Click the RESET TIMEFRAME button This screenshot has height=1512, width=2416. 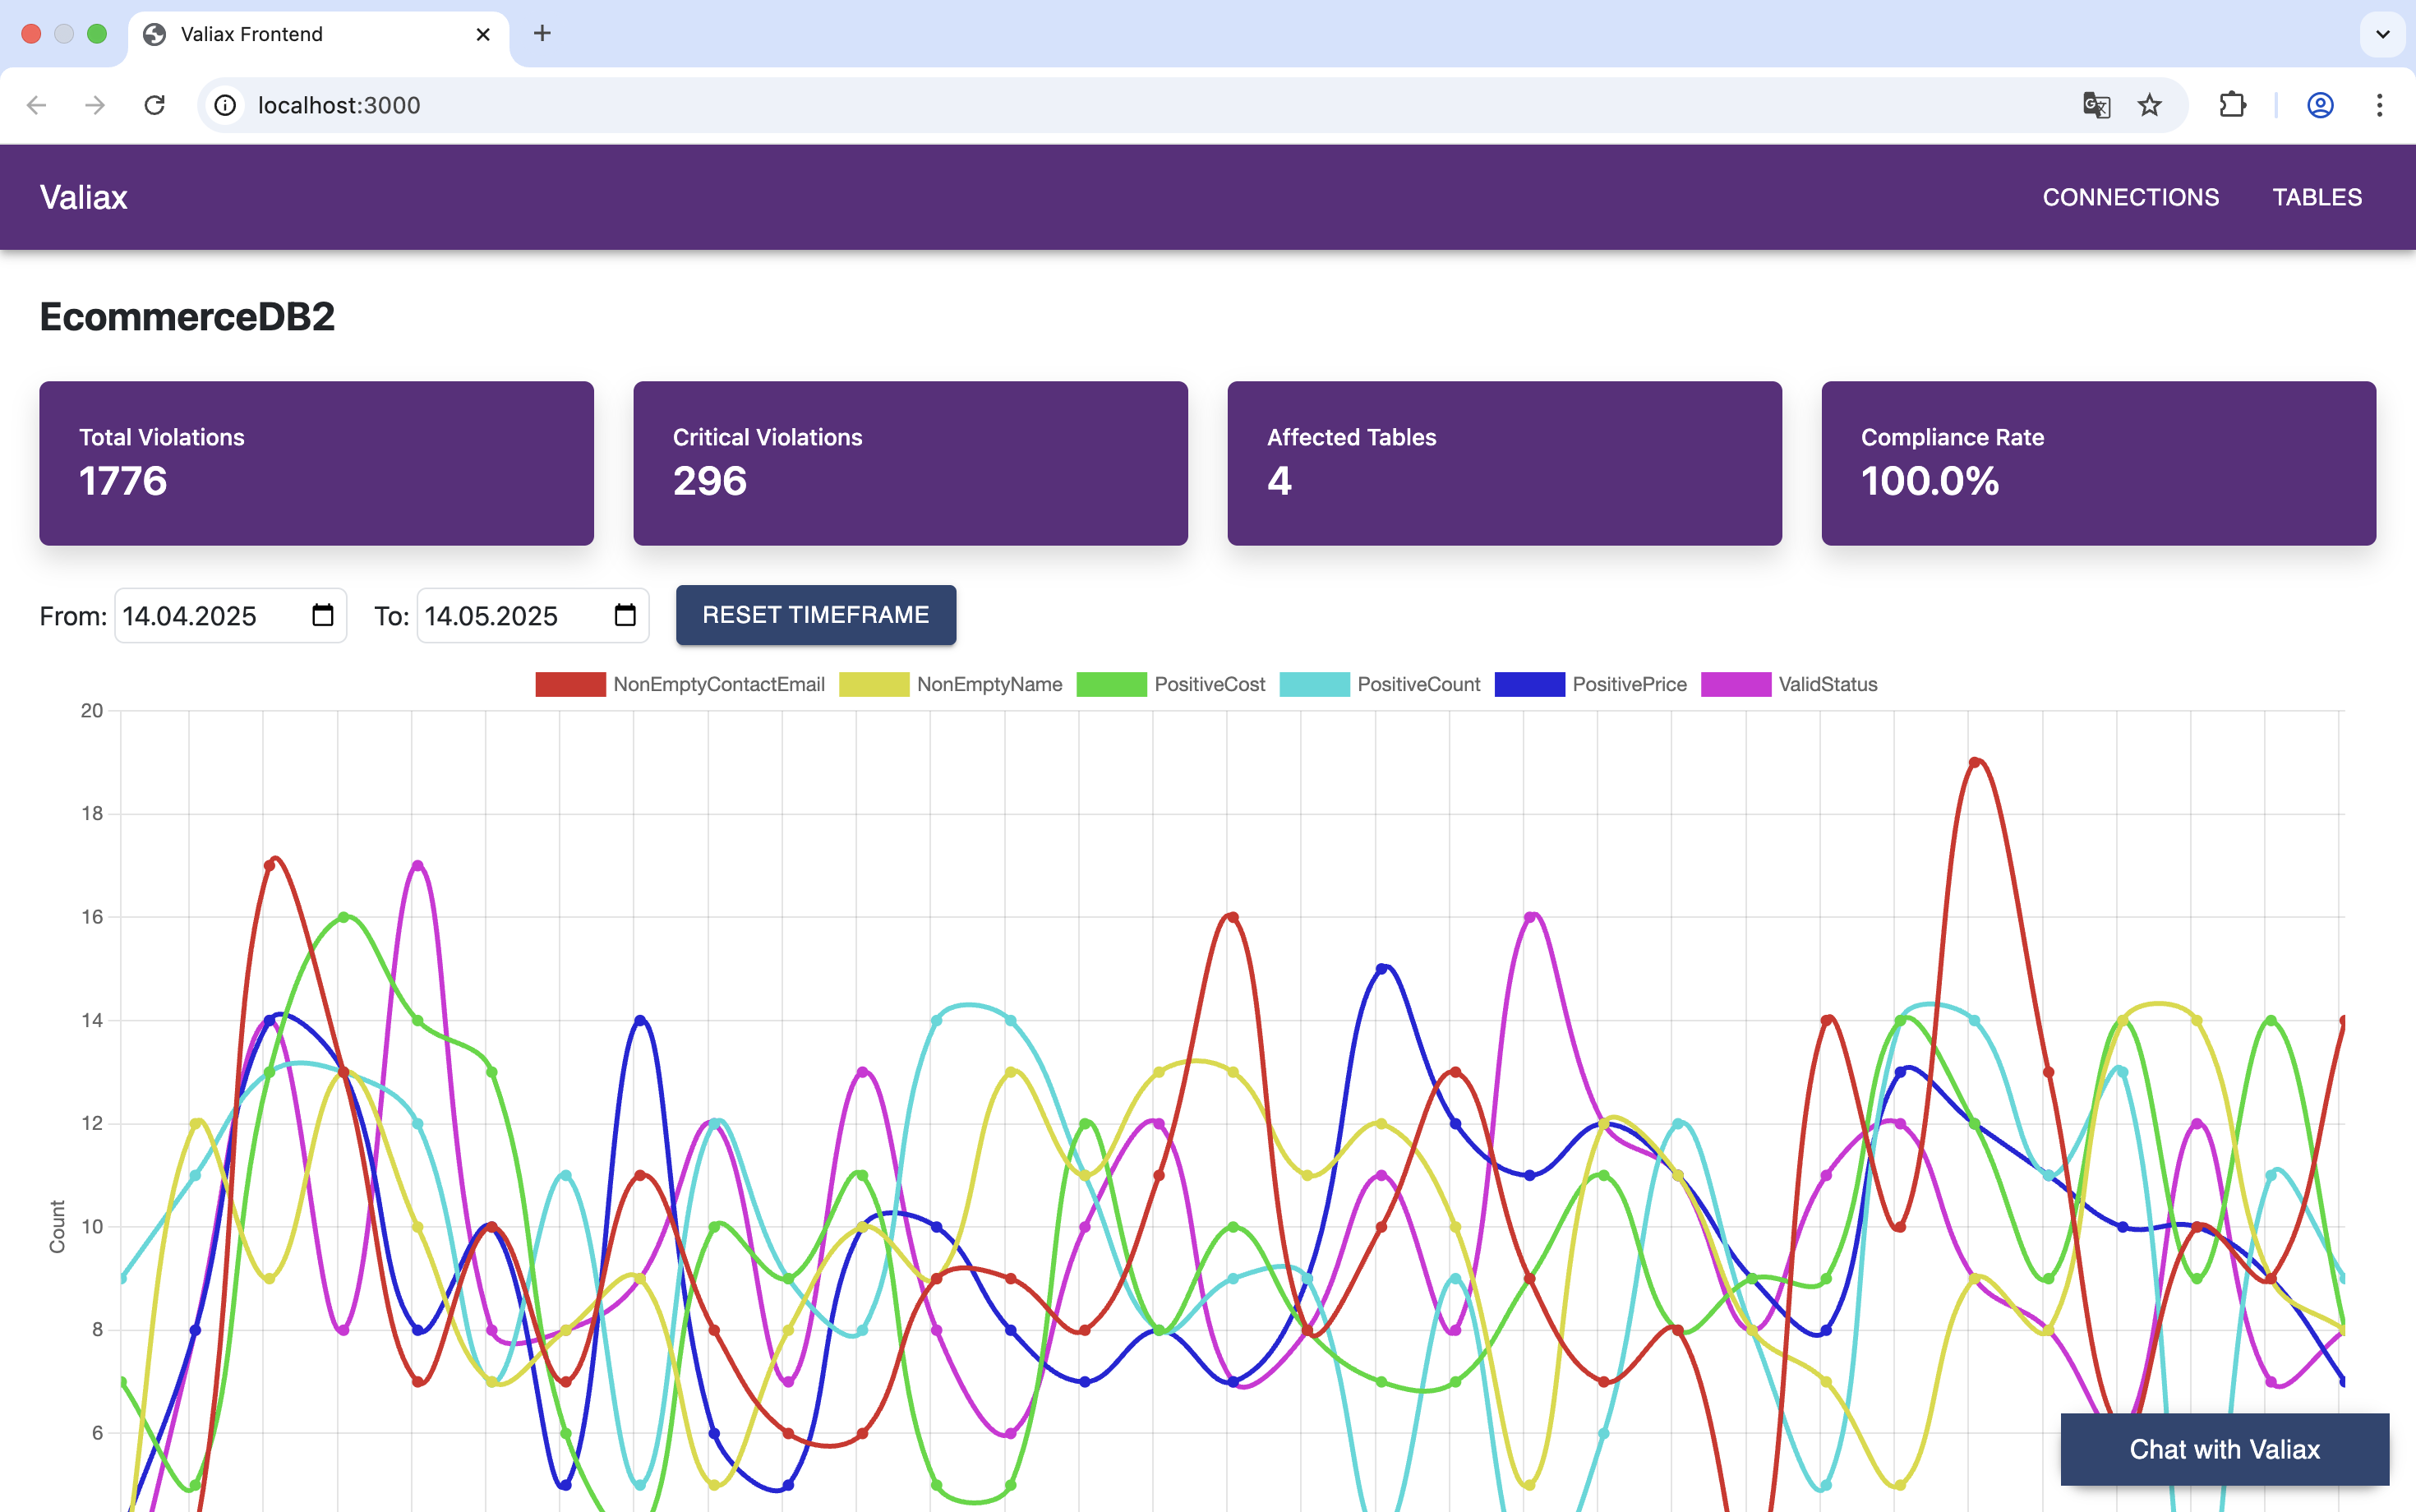point(815,615)
